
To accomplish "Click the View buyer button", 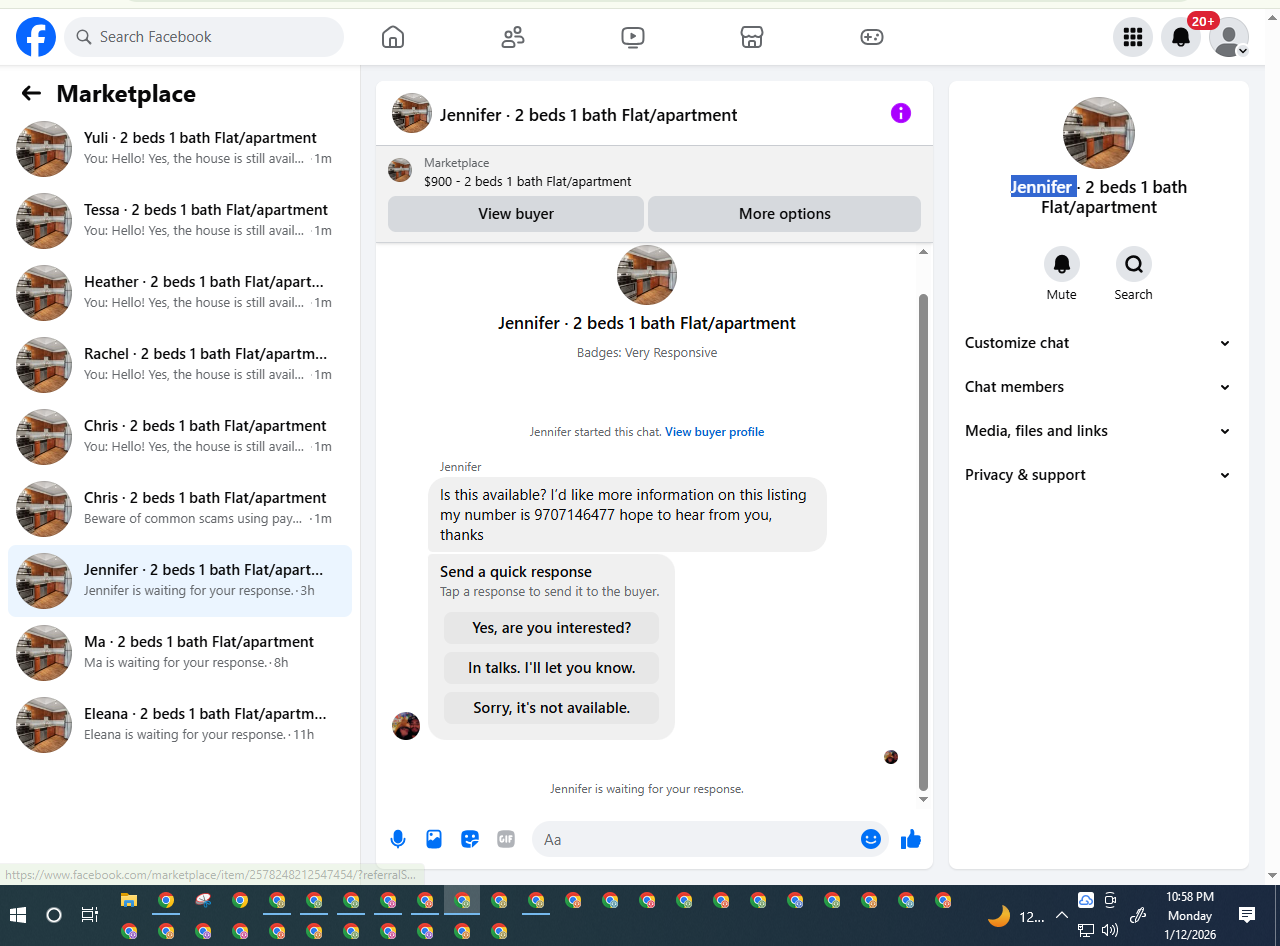I will point(516,214).
